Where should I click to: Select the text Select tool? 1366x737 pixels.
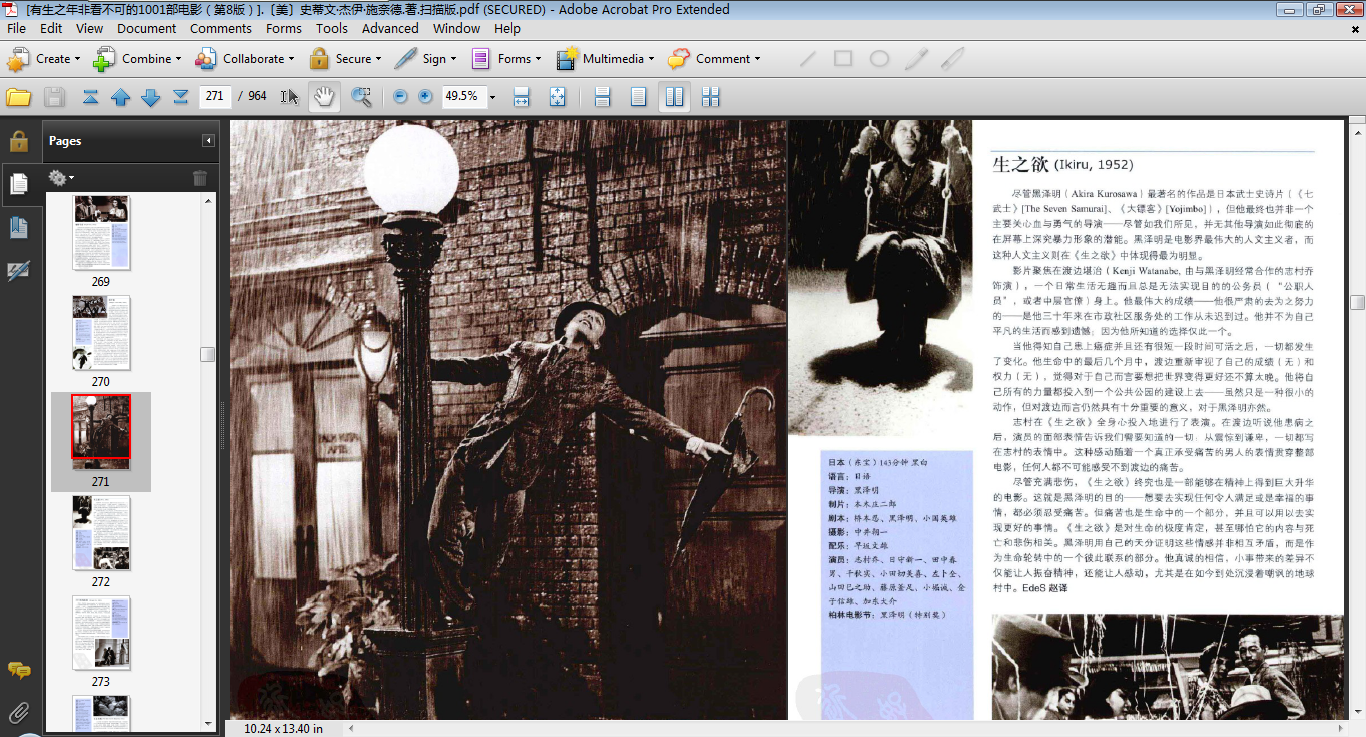click(290, 97)
